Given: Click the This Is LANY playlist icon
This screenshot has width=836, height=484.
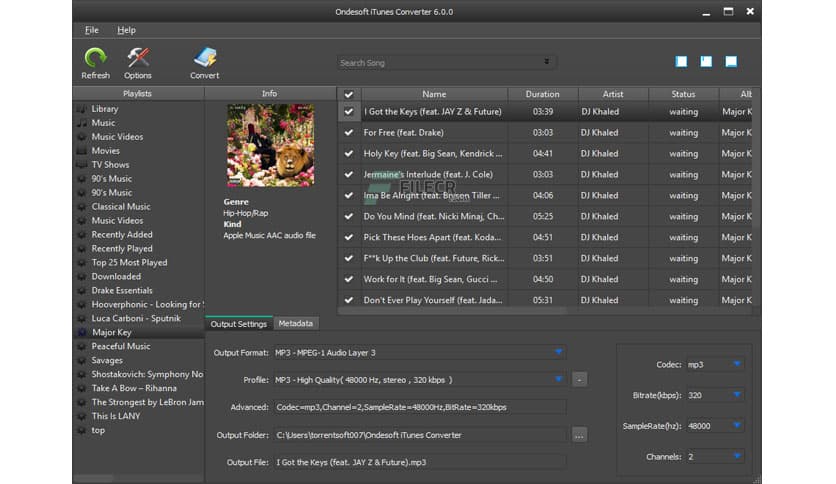Looking at the screenshot, I should 82,416.
